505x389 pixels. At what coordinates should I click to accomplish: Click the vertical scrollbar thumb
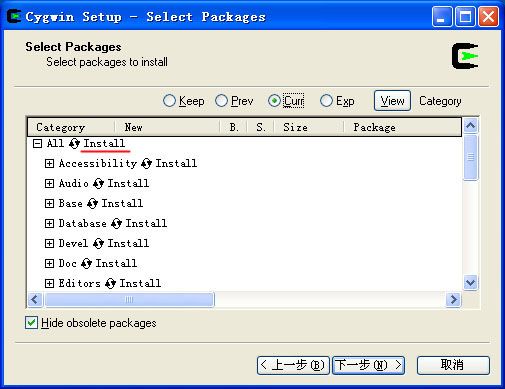470,158
